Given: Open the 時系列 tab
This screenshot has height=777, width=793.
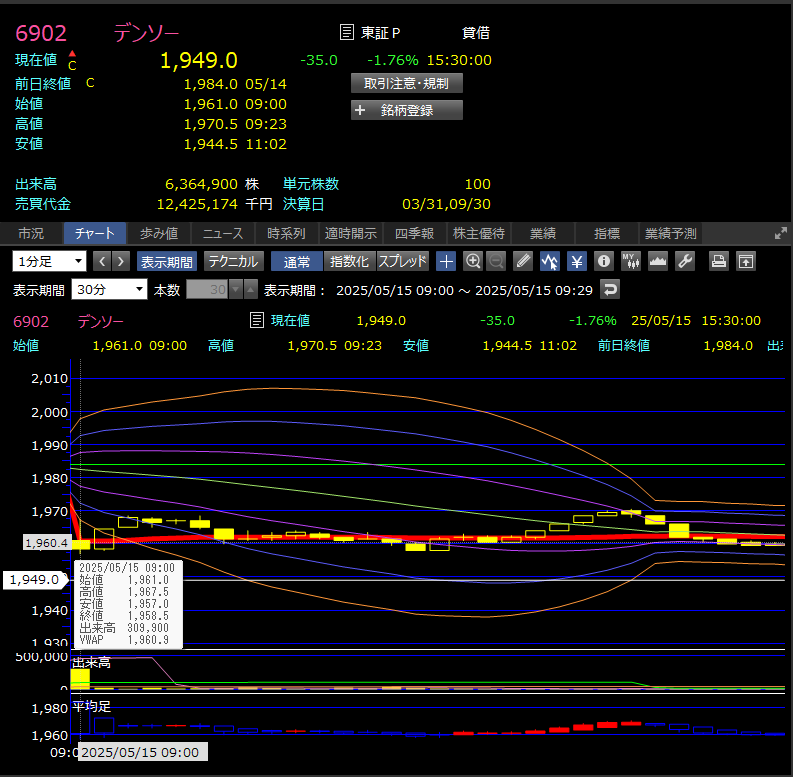Looking at the screenshot, I should coord(286,233).
